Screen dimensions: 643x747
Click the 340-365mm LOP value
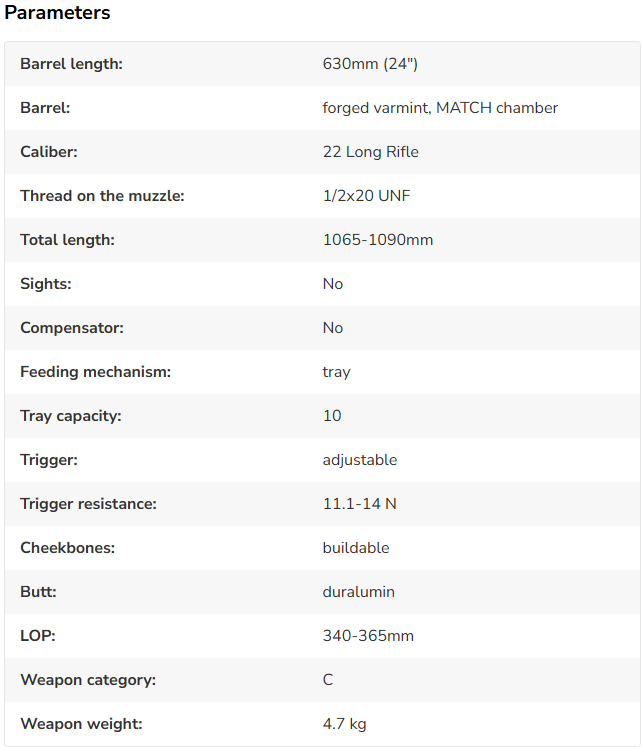click(368, 636)
